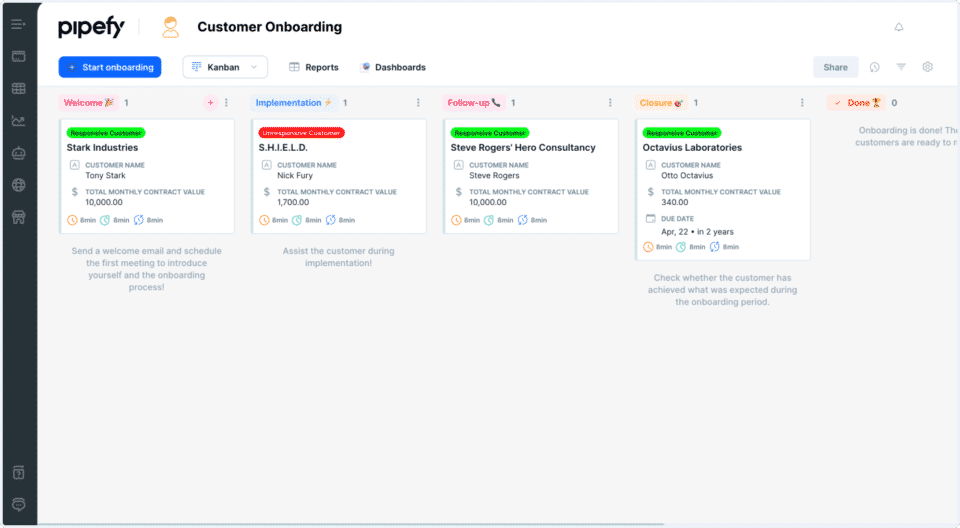Click blue timer icon on Steve Rogers card
The height and width of the screenshot is (528, 960).
pyautogui.click(x=522, y=220)
